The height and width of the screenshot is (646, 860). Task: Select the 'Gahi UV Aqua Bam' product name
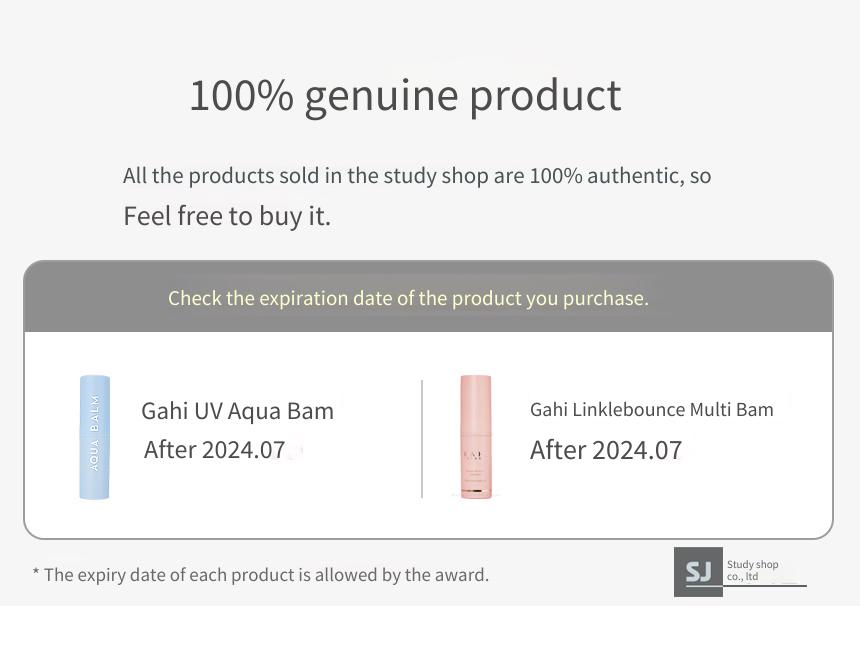[x=237, y=411]
